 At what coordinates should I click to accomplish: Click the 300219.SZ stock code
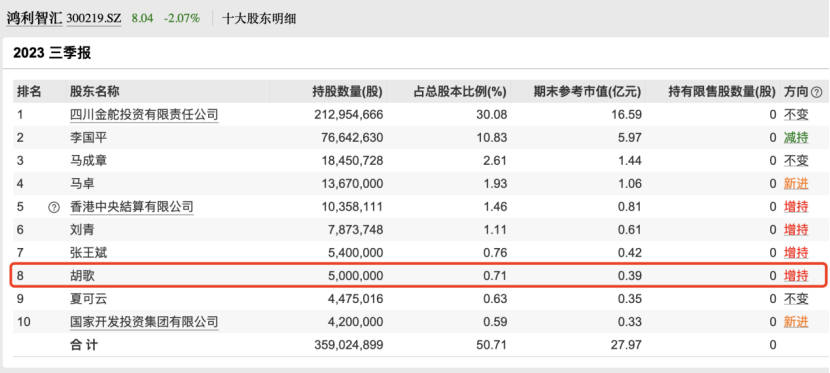(x=94, y=19)
